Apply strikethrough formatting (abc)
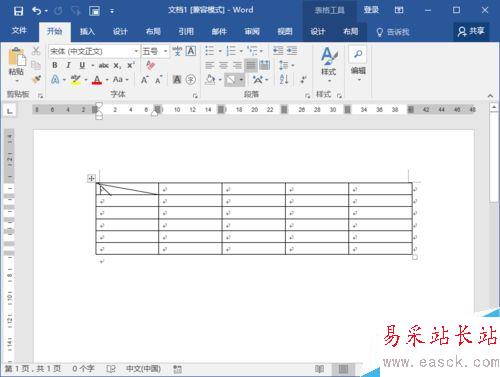This screenshot has height=377, width=500. point(103,65)
